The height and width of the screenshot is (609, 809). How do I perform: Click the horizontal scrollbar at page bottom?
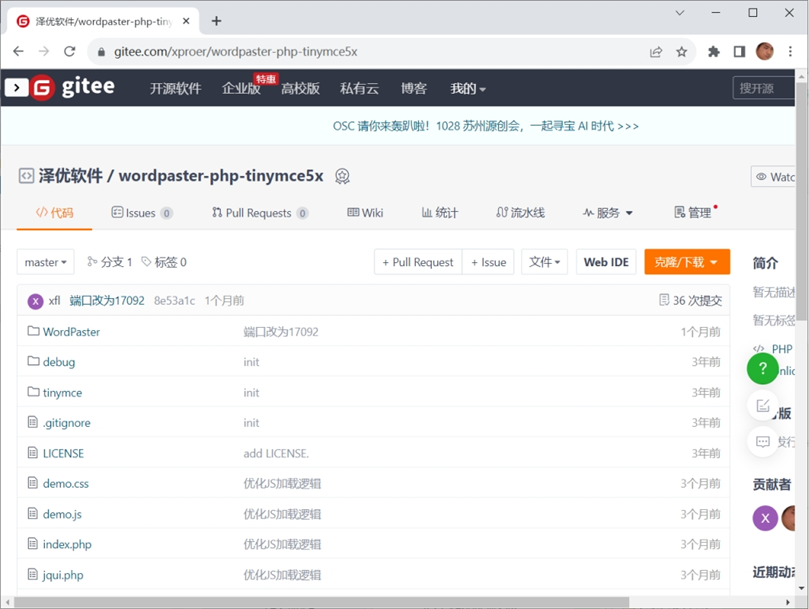pyautogui.click(x=321, y=602)
